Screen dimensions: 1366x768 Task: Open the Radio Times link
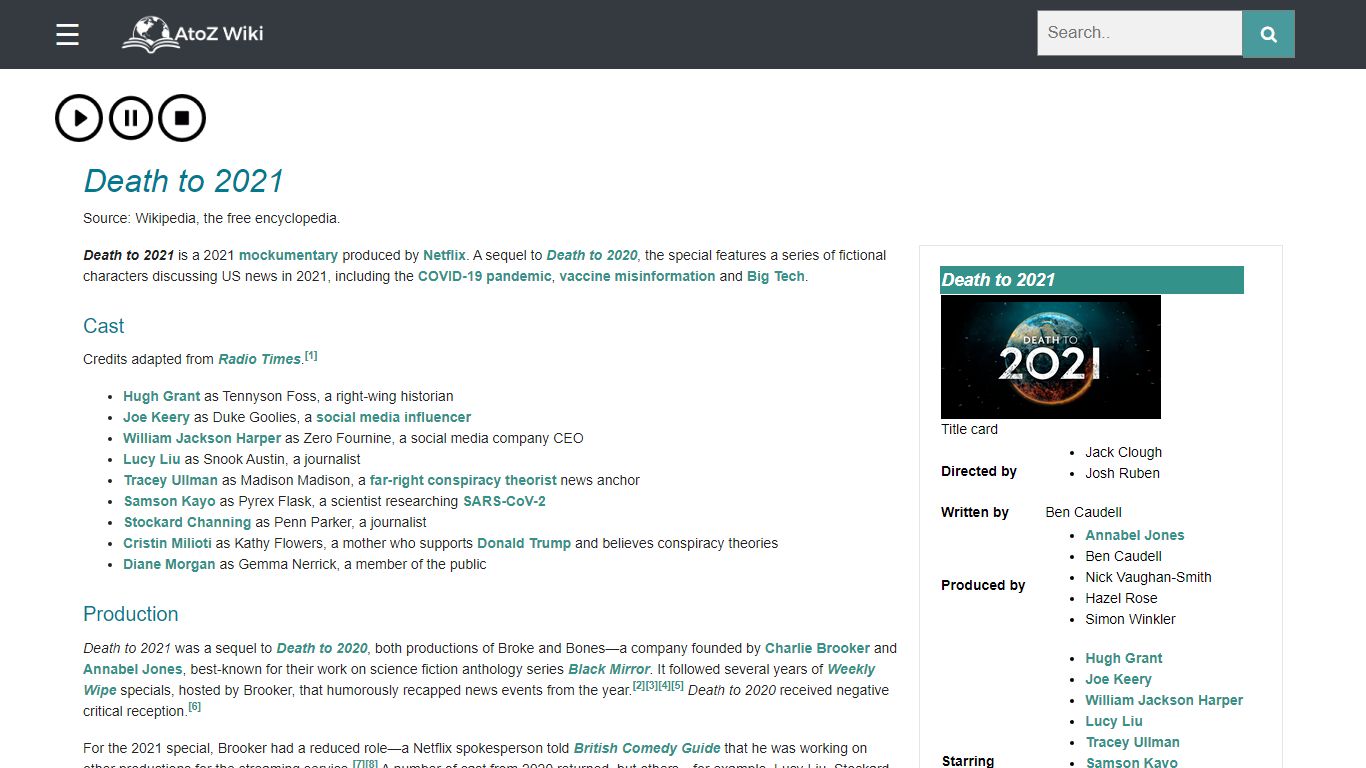coord(259,359)
